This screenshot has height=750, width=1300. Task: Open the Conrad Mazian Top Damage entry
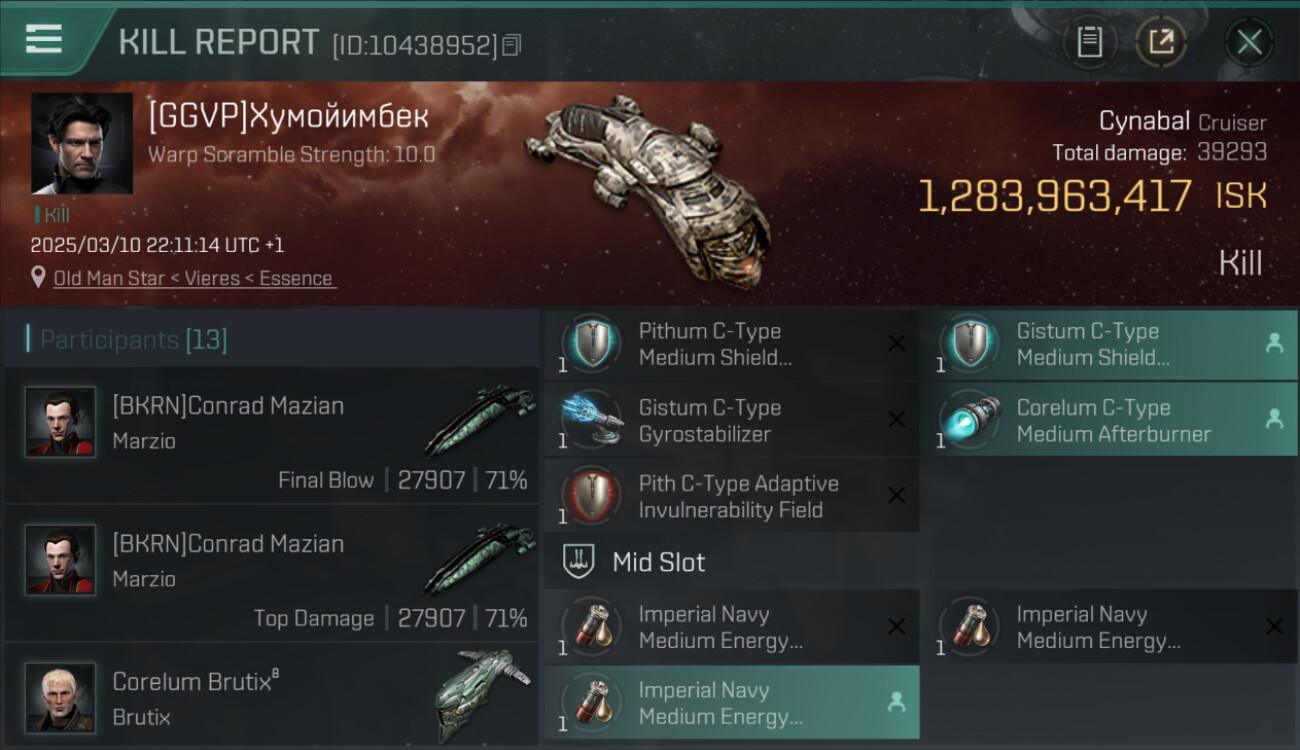point(272,573)
